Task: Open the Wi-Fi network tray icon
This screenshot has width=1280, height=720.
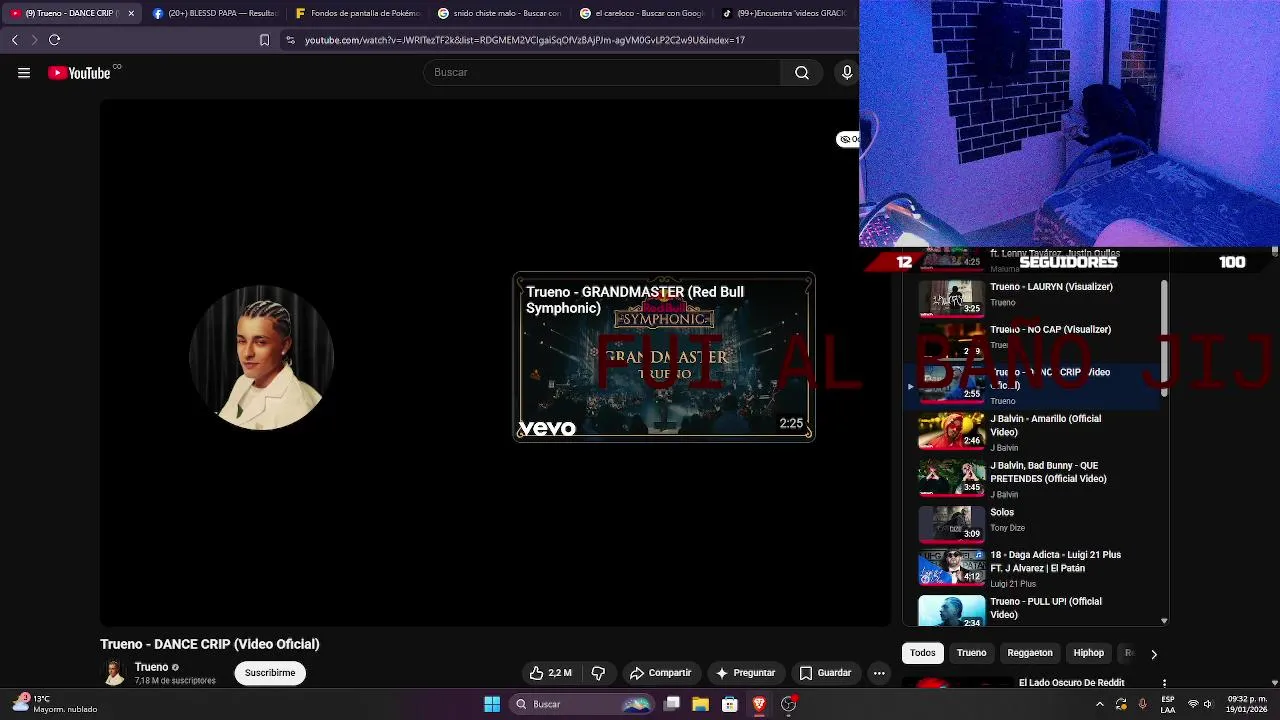Action: click(x=1193, y=704)
